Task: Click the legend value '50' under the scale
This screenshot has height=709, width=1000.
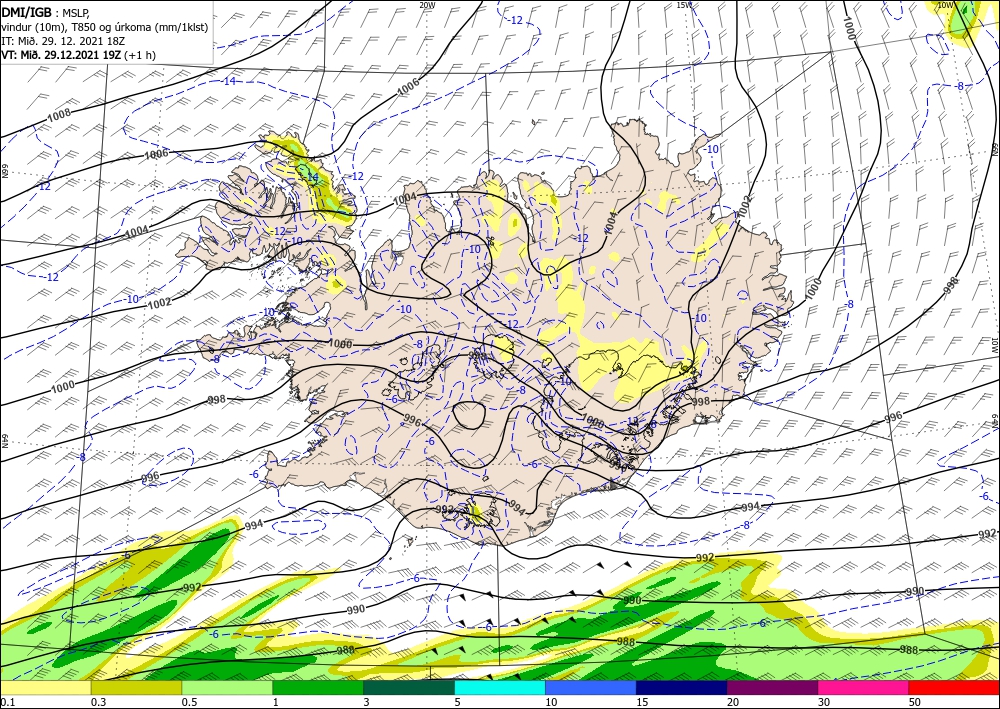Action: click(915, 702)
